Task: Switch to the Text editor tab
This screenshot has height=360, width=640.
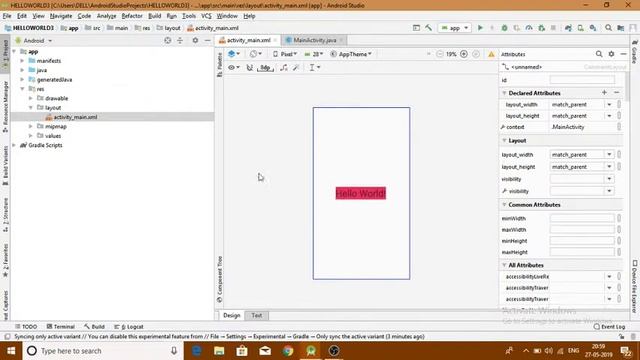Action: coord(256,315)
